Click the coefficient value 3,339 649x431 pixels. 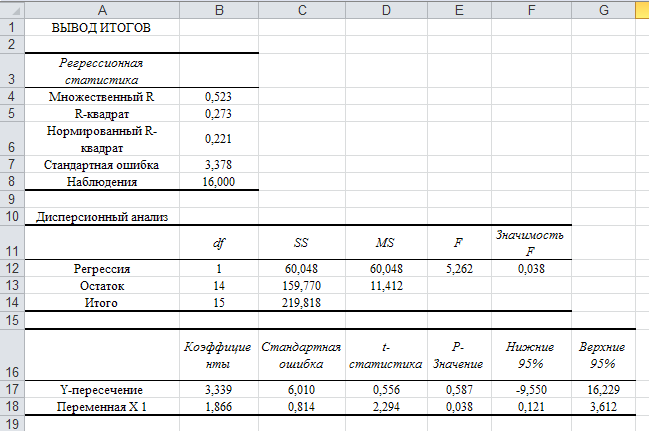point(219,390)
